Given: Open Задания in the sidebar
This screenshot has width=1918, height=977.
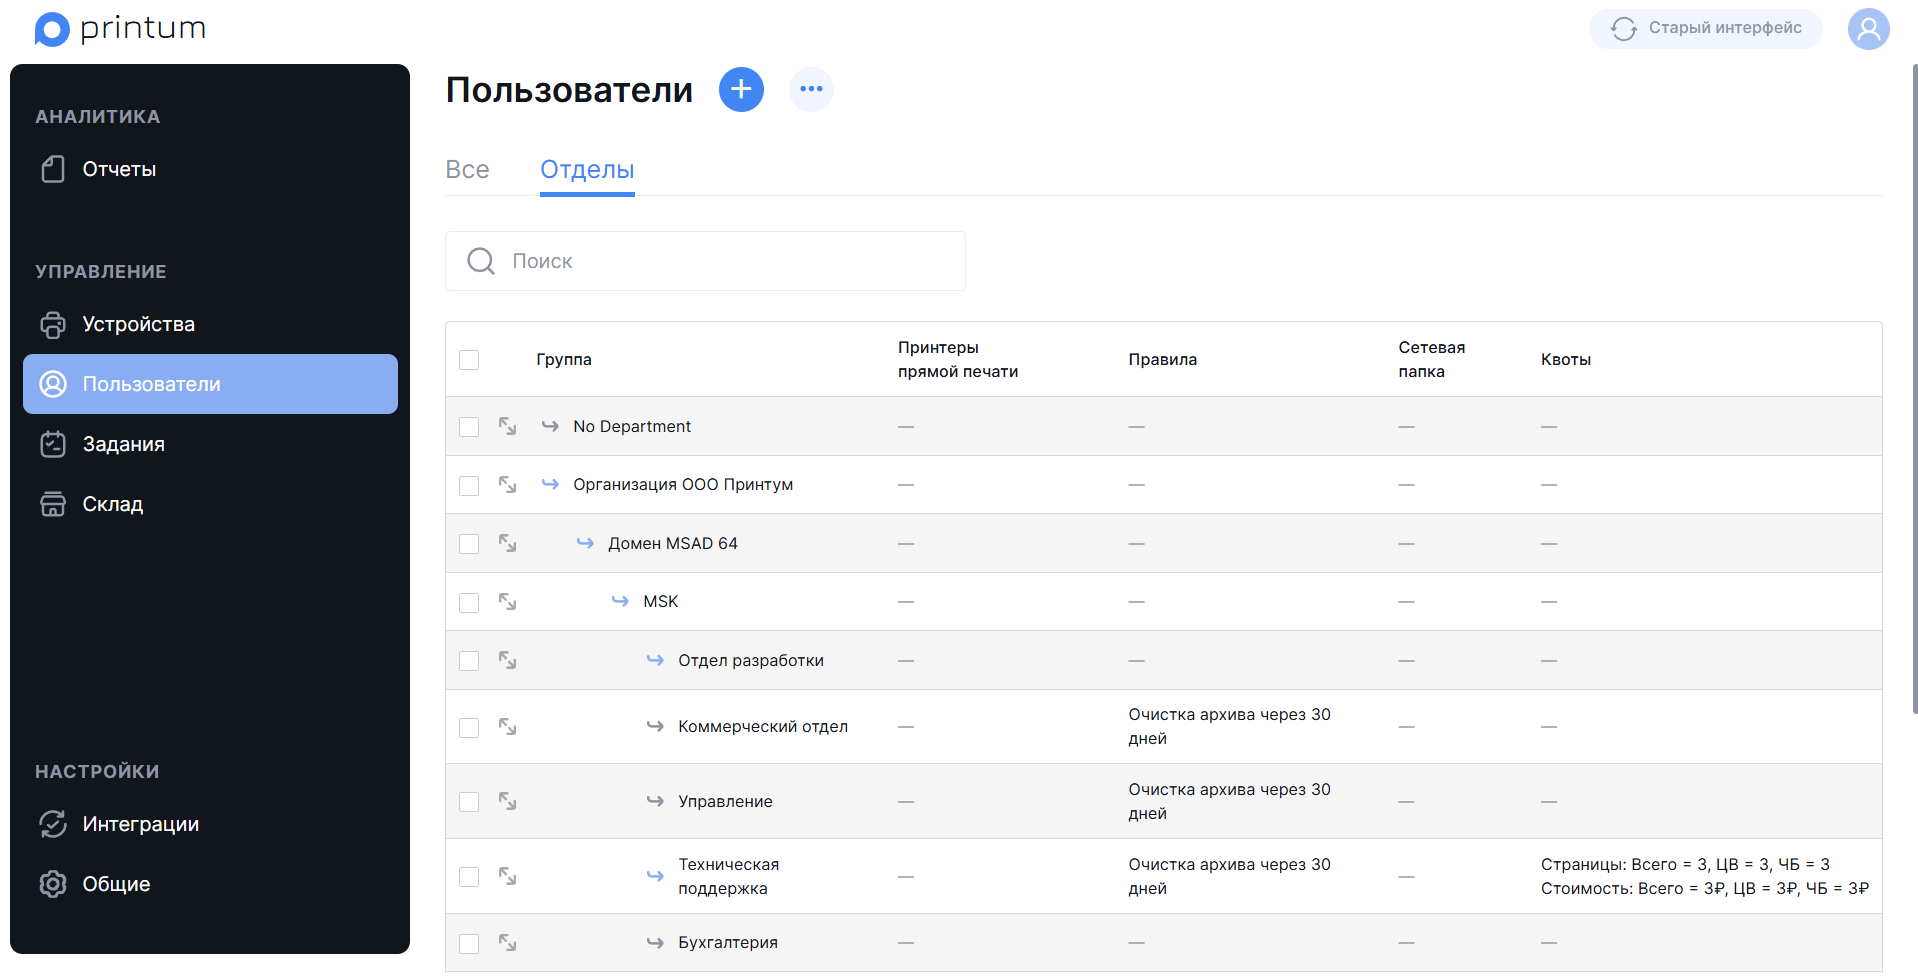Looking at the screenshot, I should pos(210,444).
